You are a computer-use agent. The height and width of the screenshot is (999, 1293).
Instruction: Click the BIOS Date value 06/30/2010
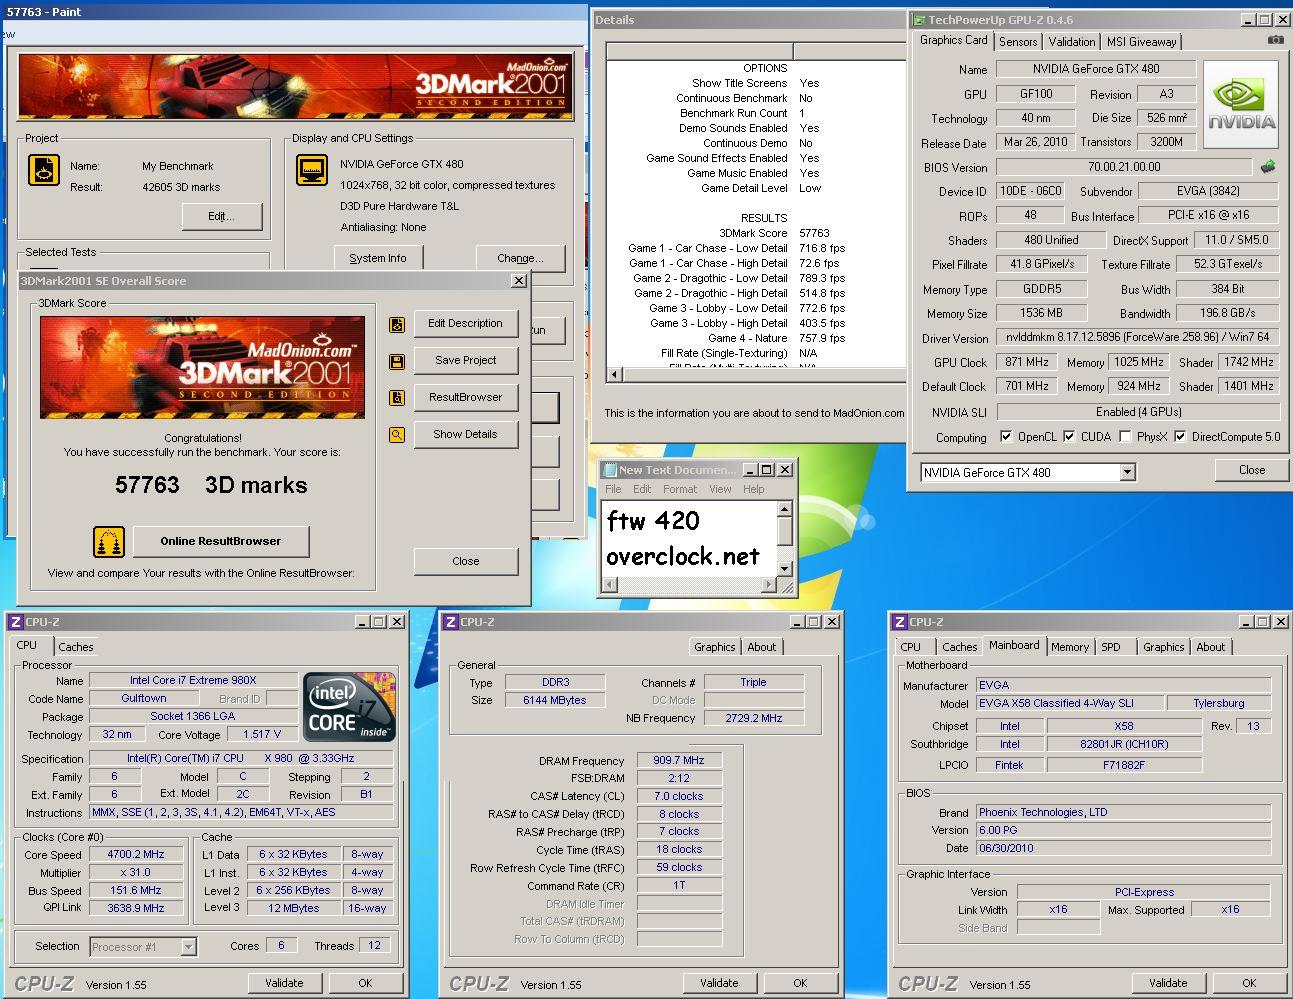coord(1123,848)
